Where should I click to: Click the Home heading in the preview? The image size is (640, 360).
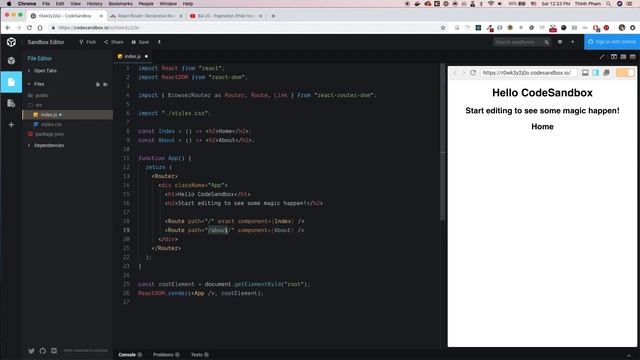click(542, 127)
